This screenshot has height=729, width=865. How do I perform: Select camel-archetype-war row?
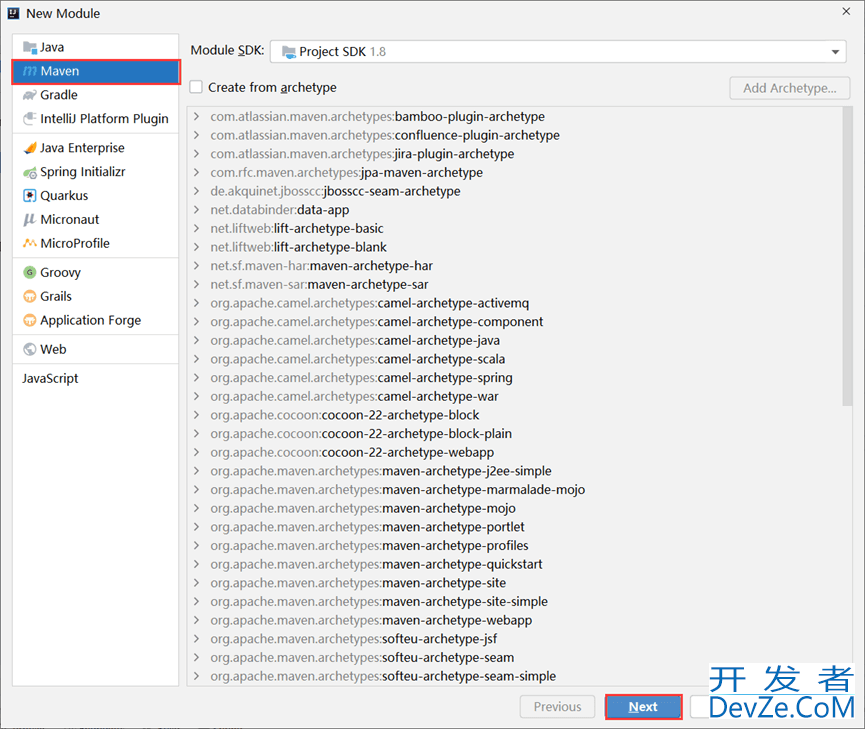(516, 396)
